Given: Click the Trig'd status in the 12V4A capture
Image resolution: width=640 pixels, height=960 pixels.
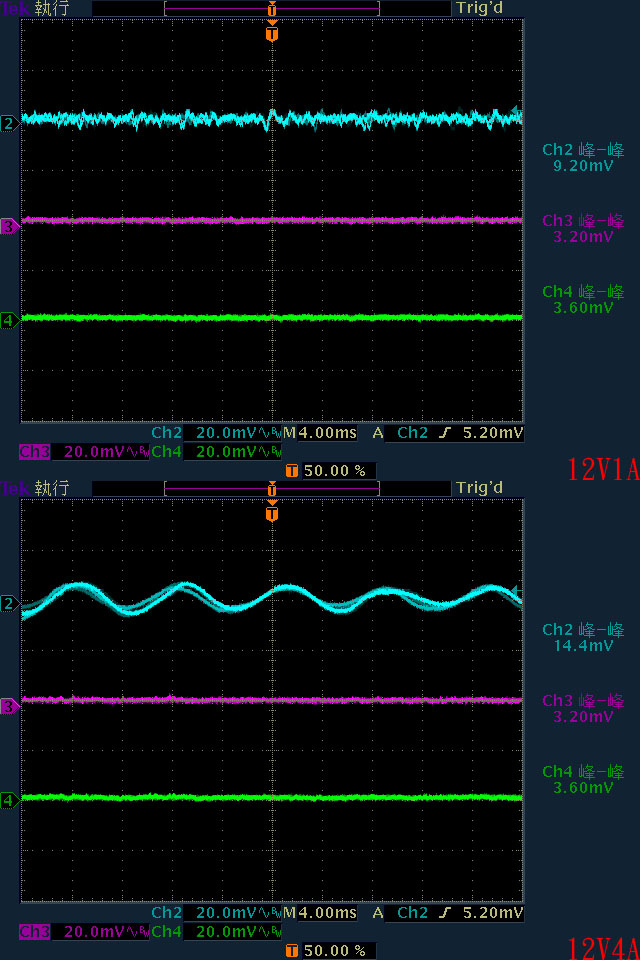Looking at the screenshot, I should pyautogui.click(x=480, y=487).
